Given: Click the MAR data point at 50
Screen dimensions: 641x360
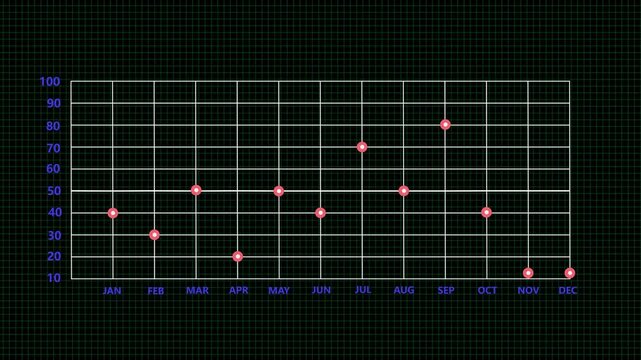Looking at the screenshot, I should tap(196, 190).
